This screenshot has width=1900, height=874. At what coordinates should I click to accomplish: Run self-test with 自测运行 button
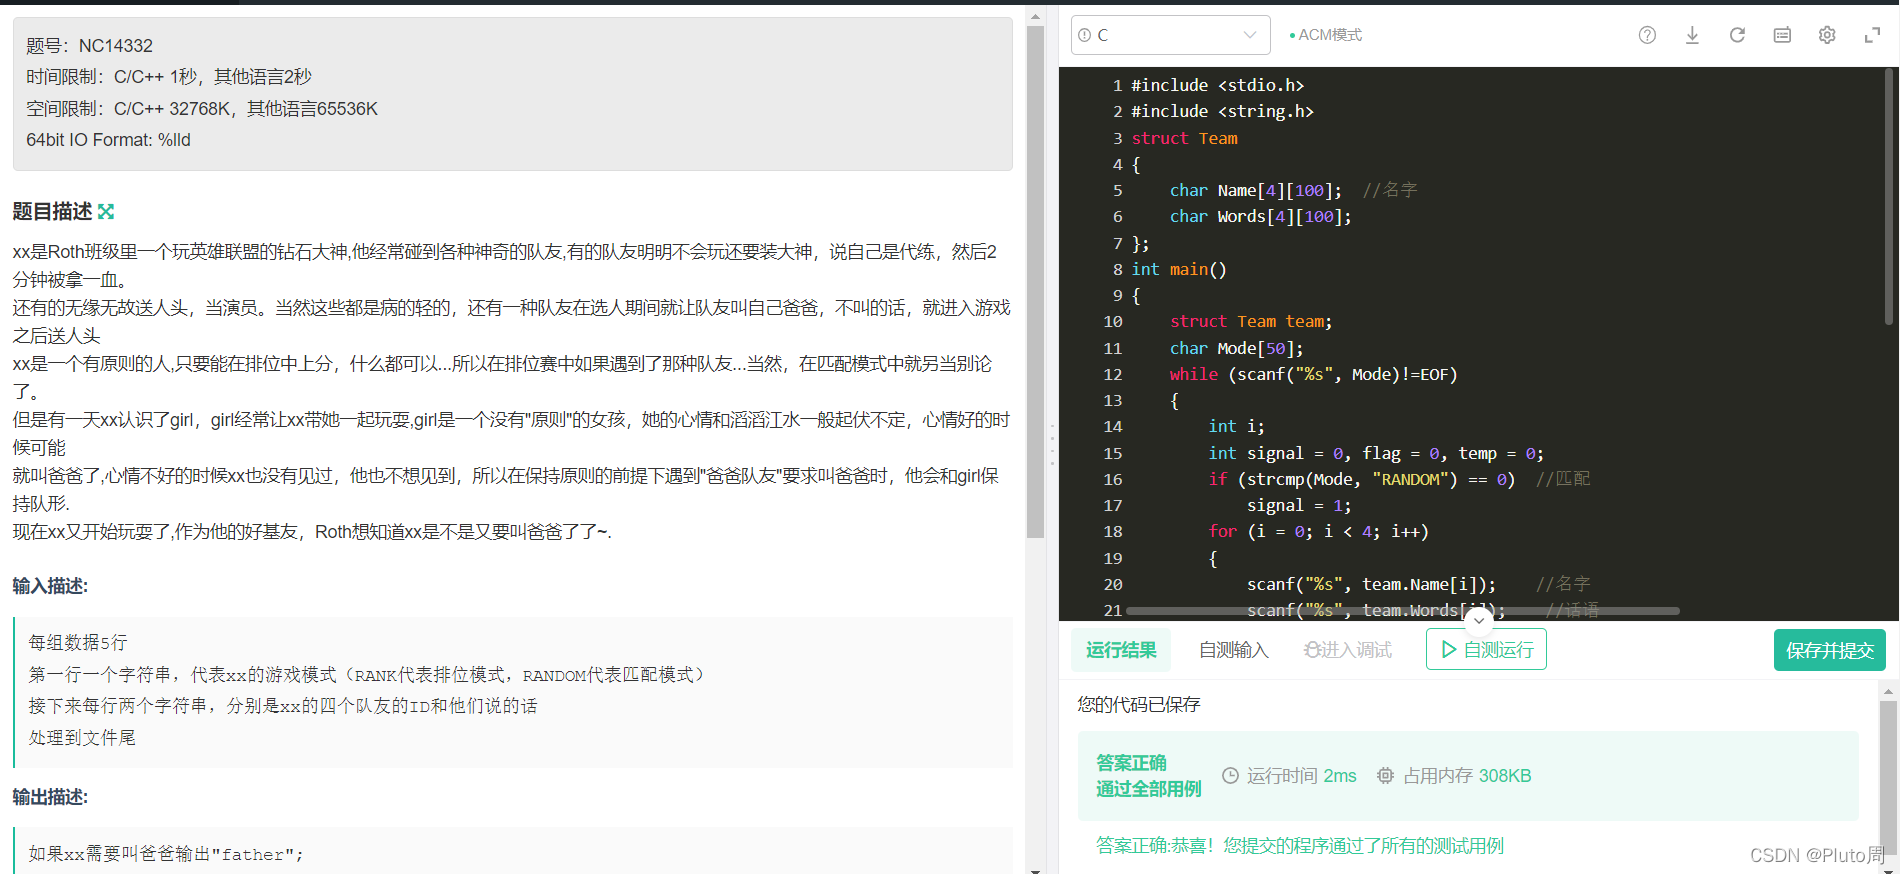[1486, 650]
